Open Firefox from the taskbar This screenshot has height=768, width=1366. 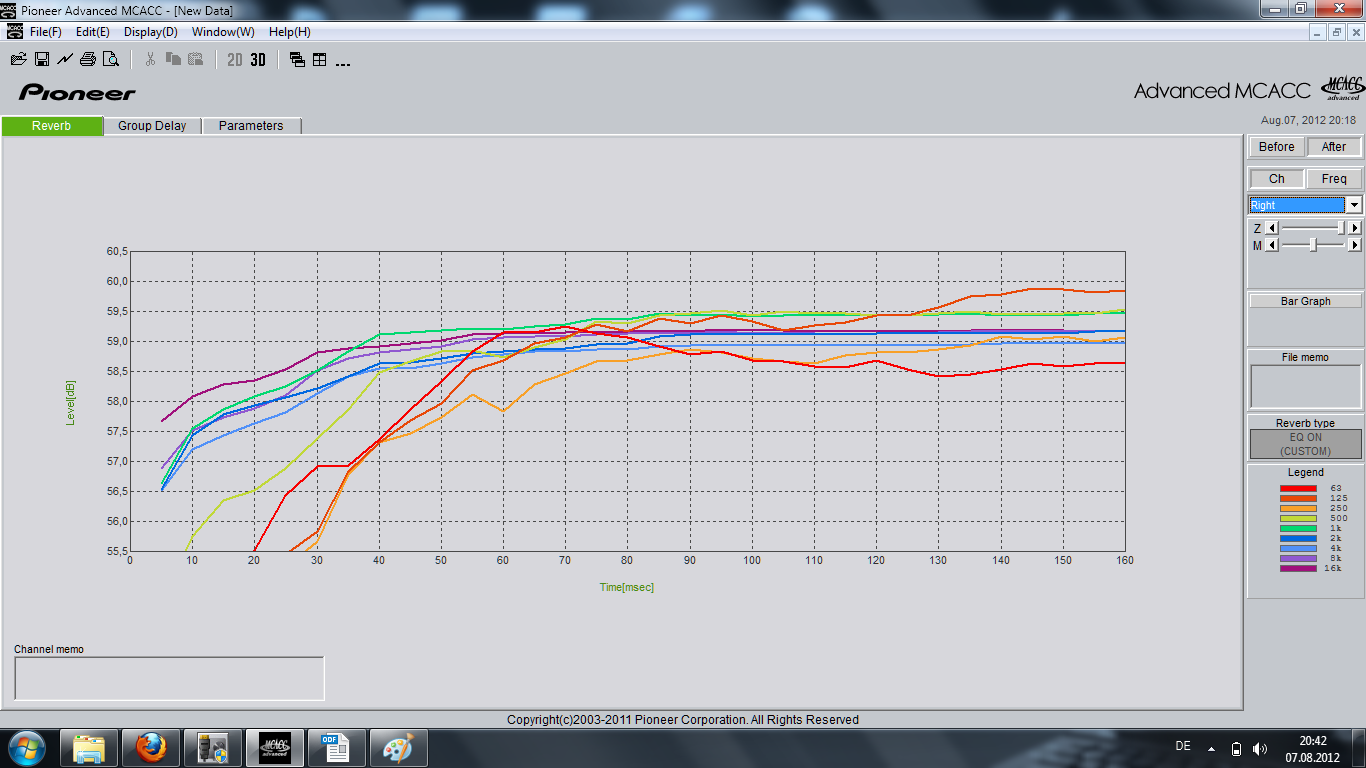click(151, 747)
